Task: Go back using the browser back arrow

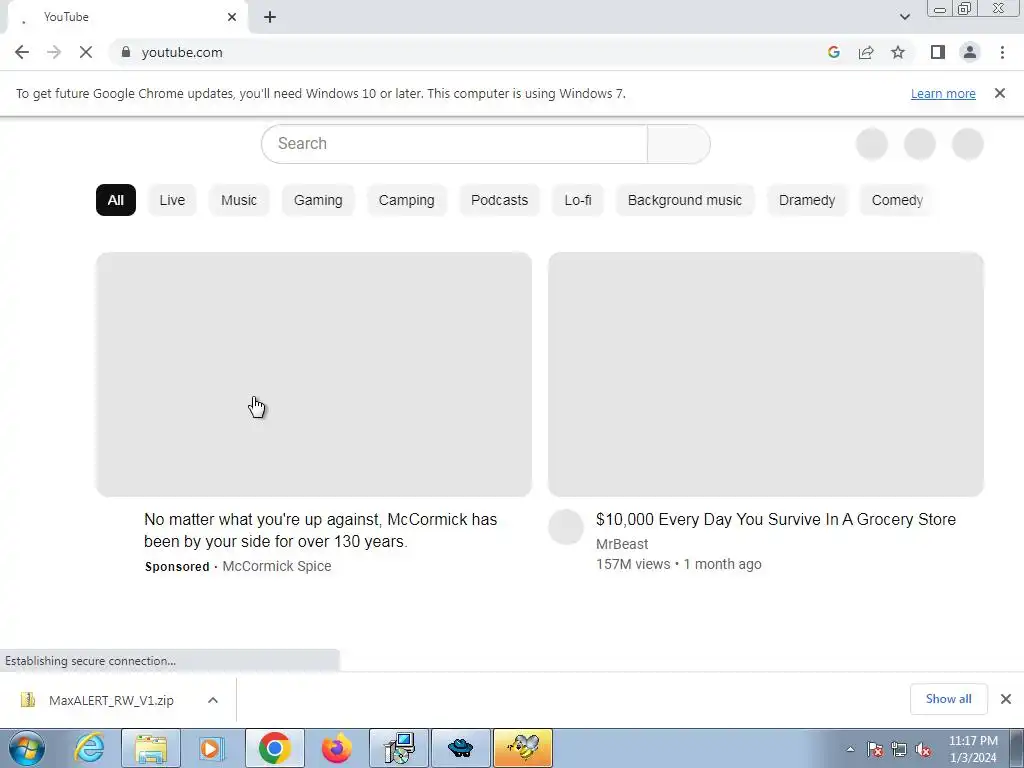Action: coord(22,52)
